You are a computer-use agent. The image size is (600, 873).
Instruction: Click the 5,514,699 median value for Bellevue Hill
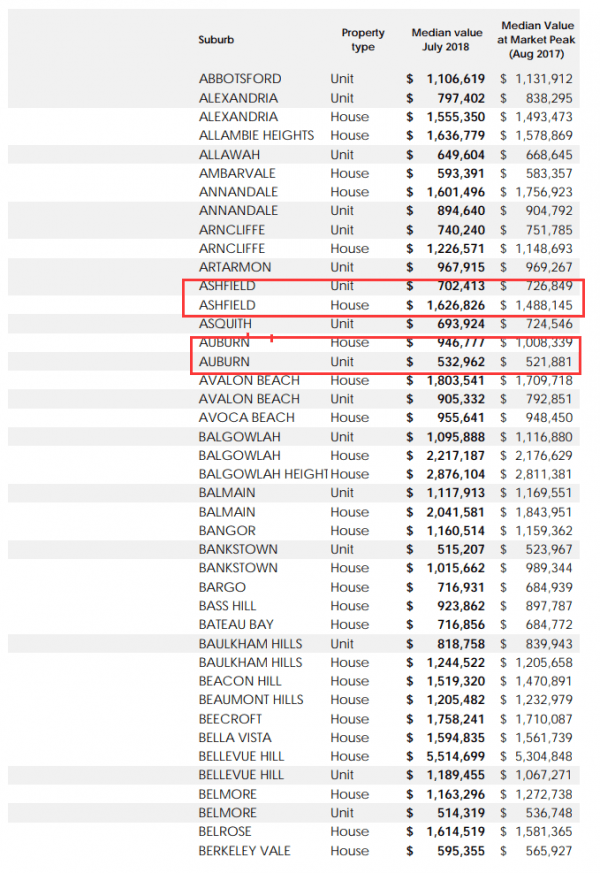pos(455,757)
